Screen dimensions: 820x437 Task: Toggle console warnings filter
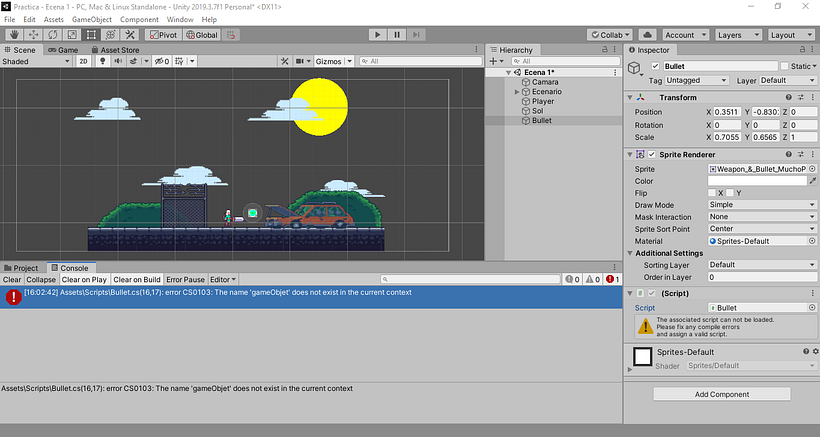click(x=593, y=279)
